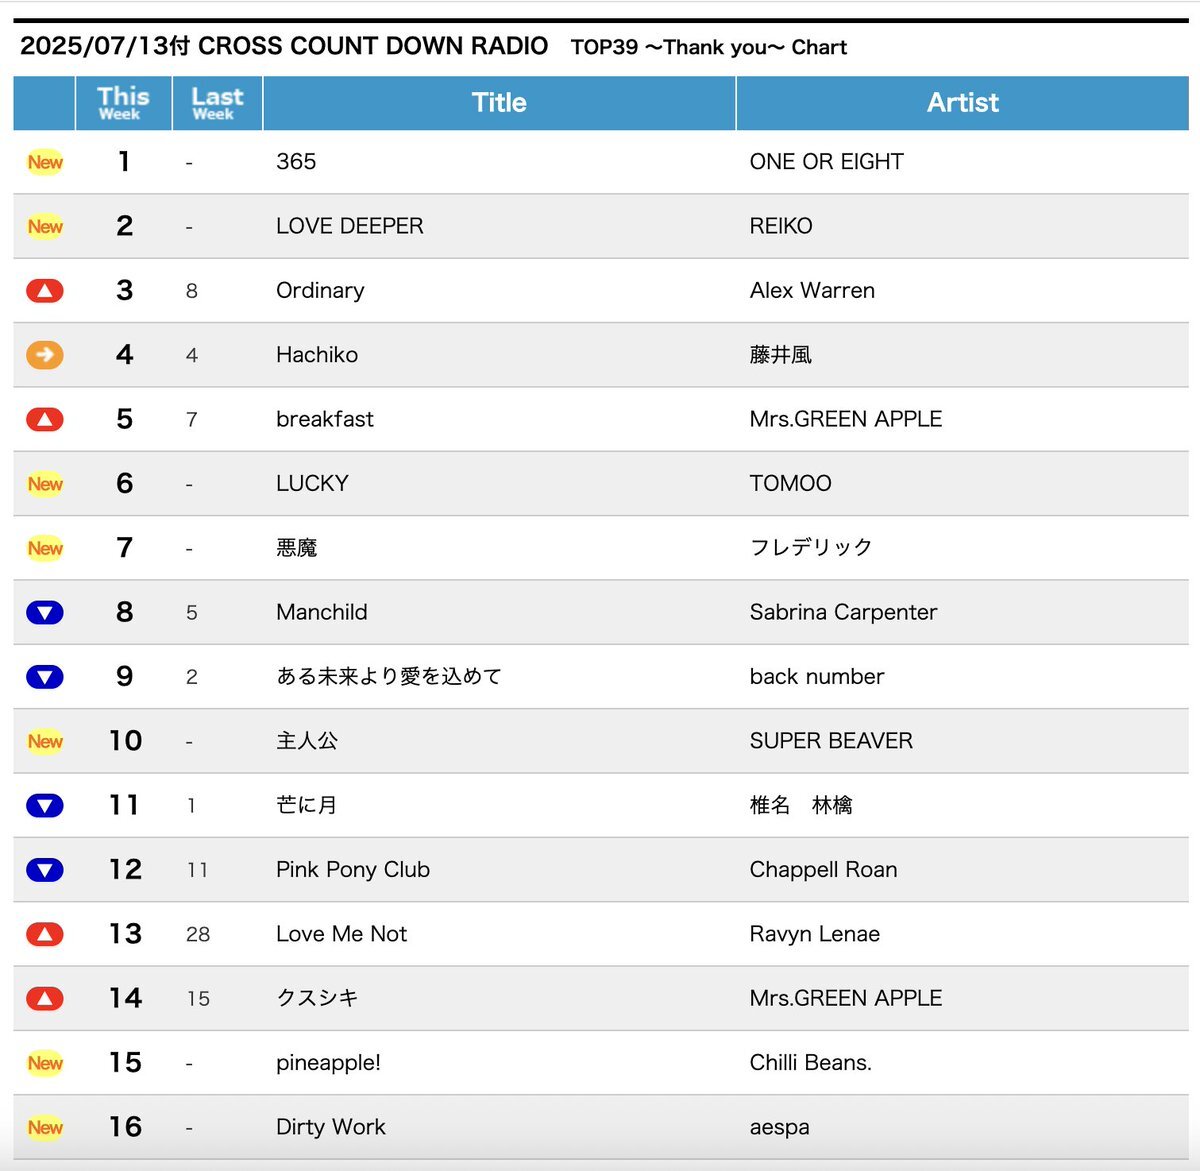Image resolution: width=1200 pixels, height=1171 pixels.
Task: Click the New badge beside LUCKY
Action: (x=45, y=484)
